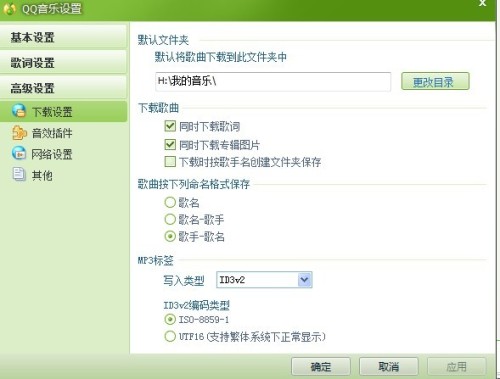Viewport: 500px width, 379px height.
Task: Click the 网络设置 globe icon
Action: 19,153
